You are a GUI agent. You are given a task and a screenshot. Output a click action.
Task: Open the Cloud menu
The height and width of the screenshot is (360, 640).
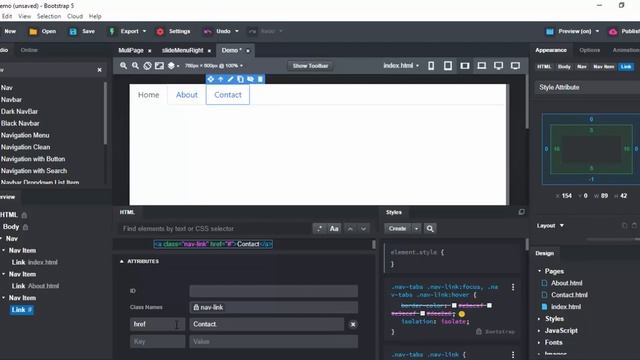click(x=75, y=16)
